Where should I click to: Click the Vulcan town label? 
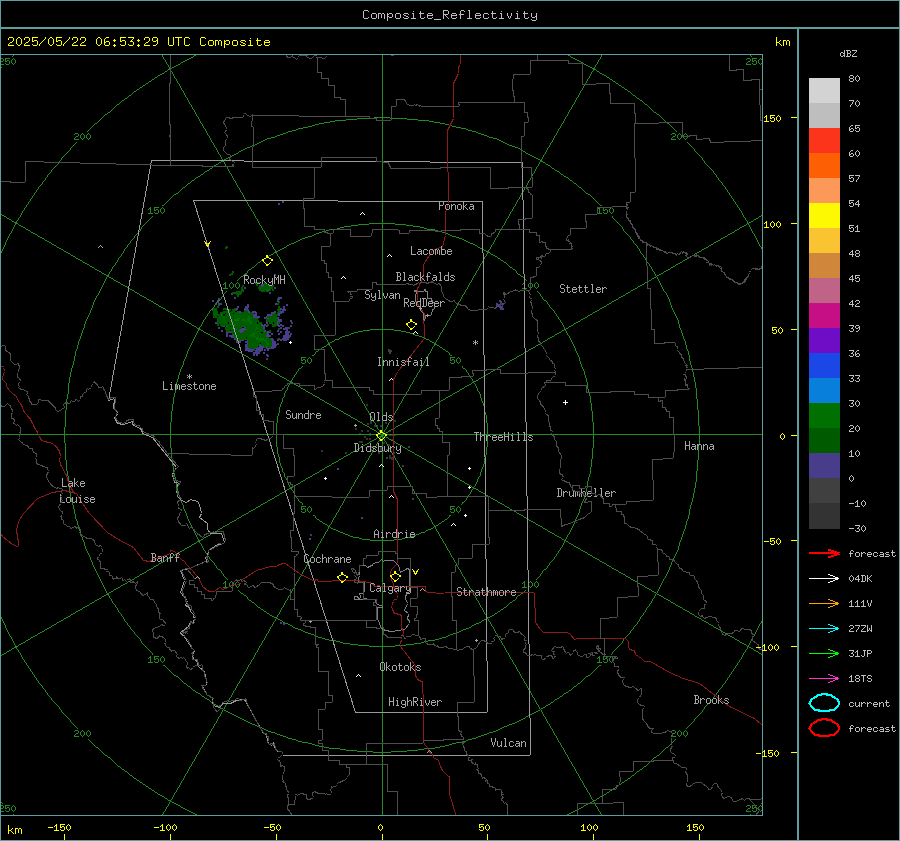[509, 743]
